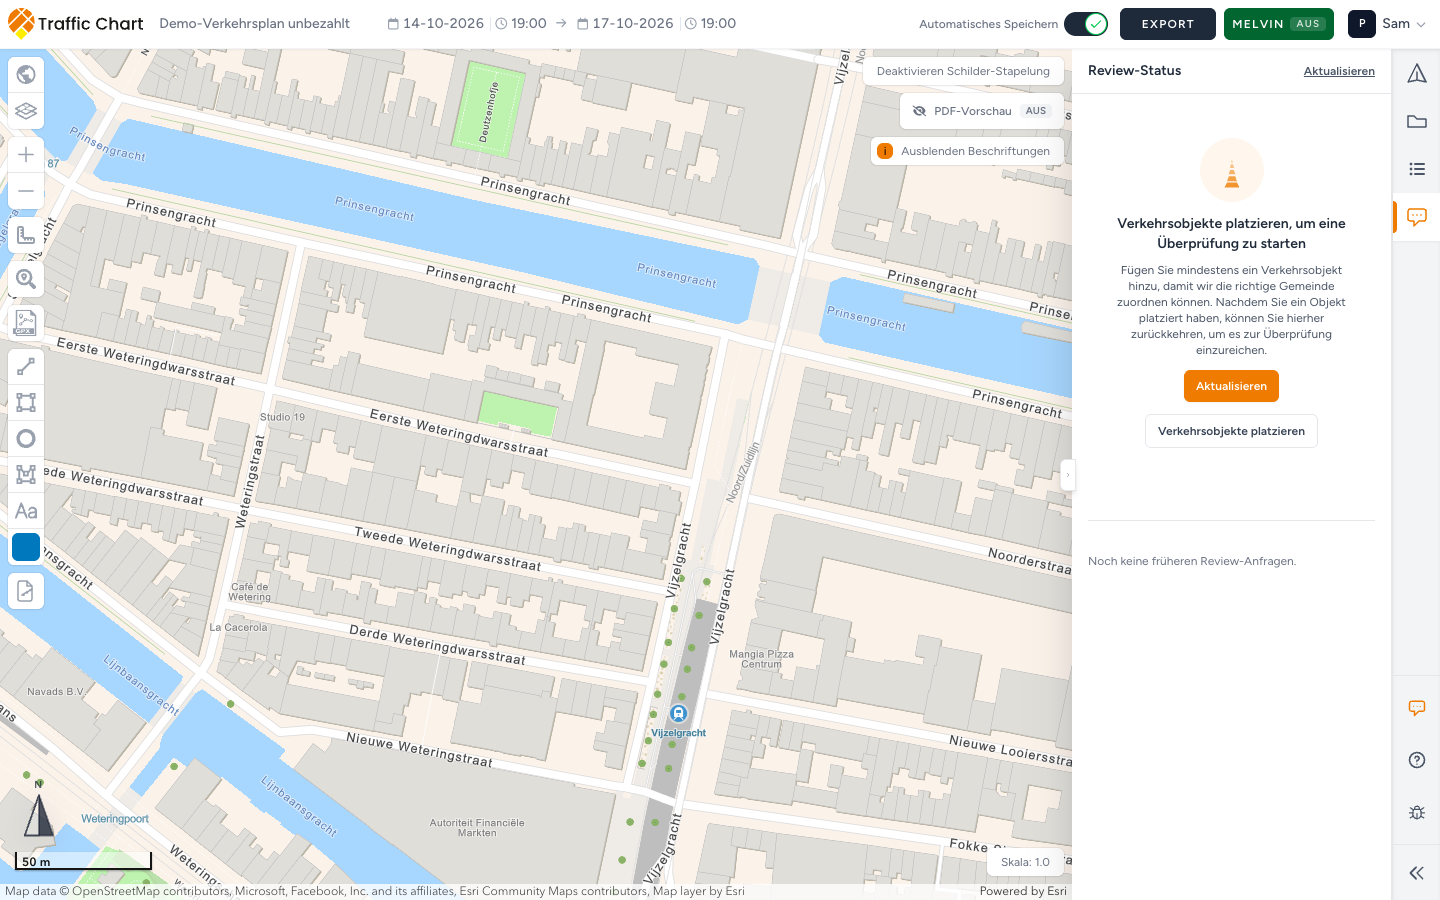Open the Sam user menu dropdown
This screenshot has width=1440, height=900.
(1388, 24)
